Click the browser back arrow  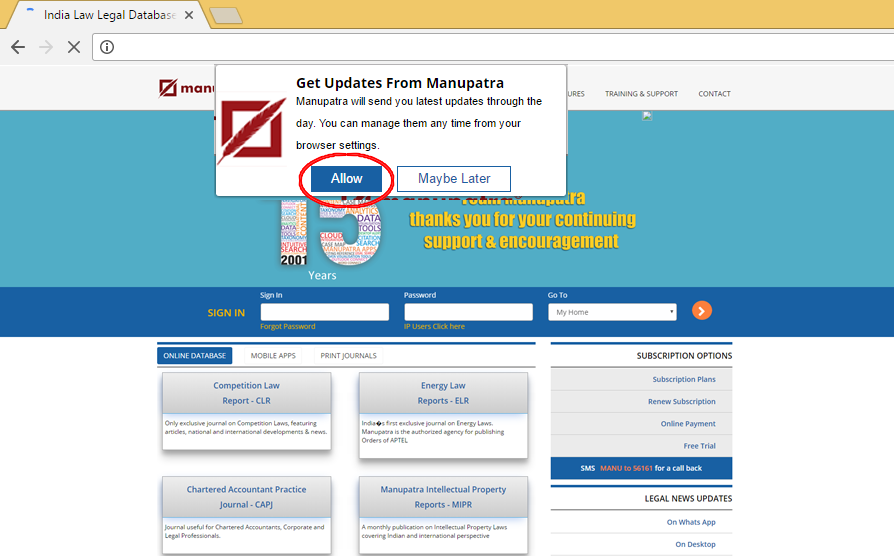click(x=18, y=47)
